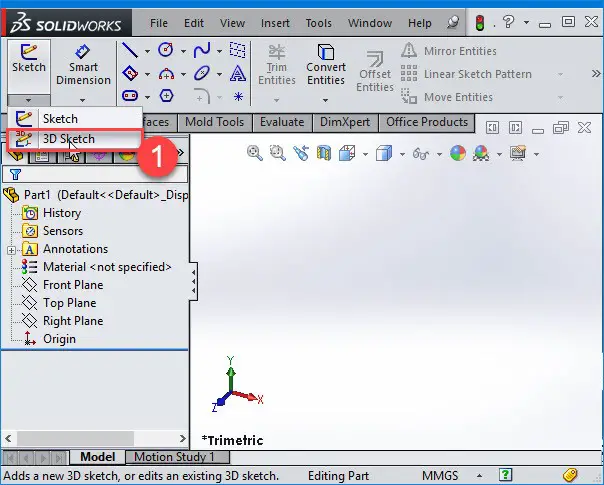Click the Zoom to Area icon
Viewport: 604px width, 485px height.
tap(278, 153)
